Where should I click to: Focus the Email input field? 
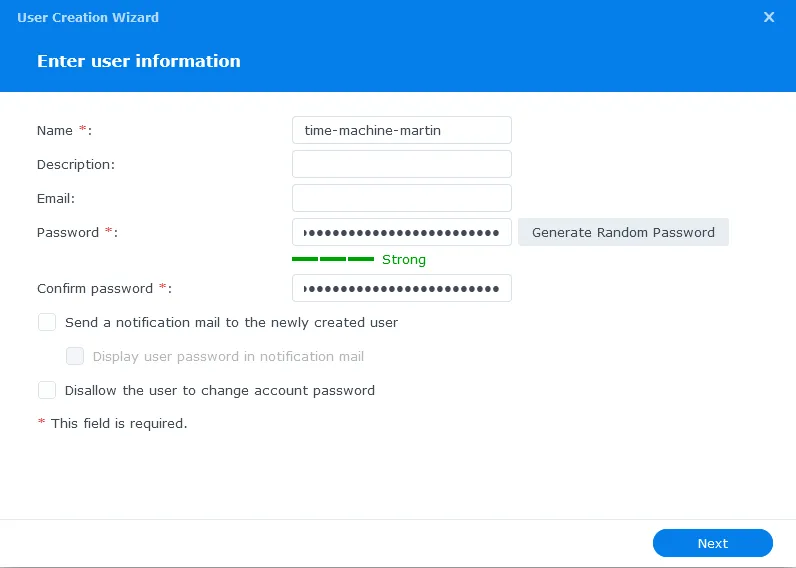(402, 198)
